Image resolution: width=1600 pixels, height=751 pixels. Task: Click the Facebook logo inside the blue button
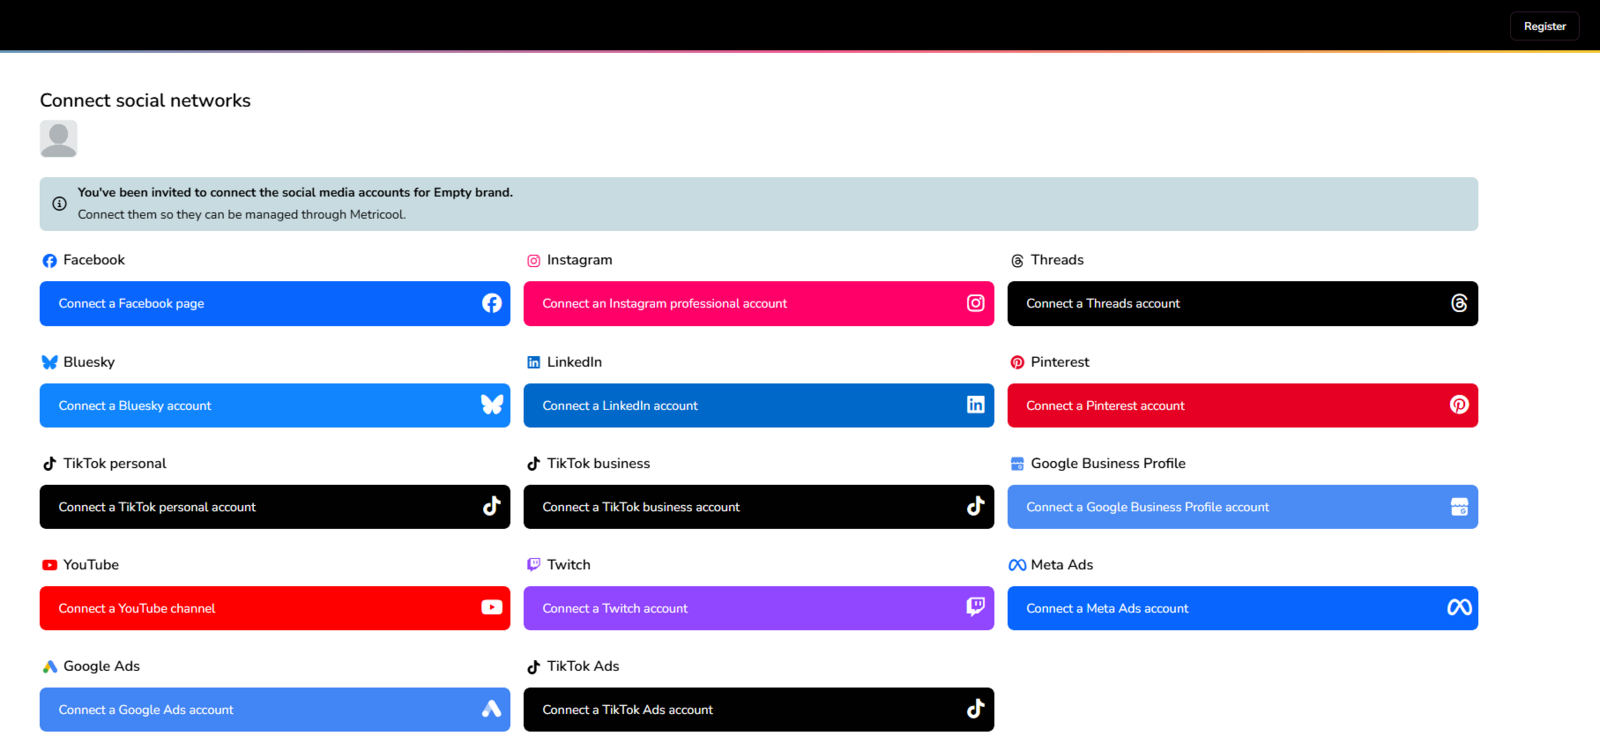pyautogui.click(x=492, y=303)
